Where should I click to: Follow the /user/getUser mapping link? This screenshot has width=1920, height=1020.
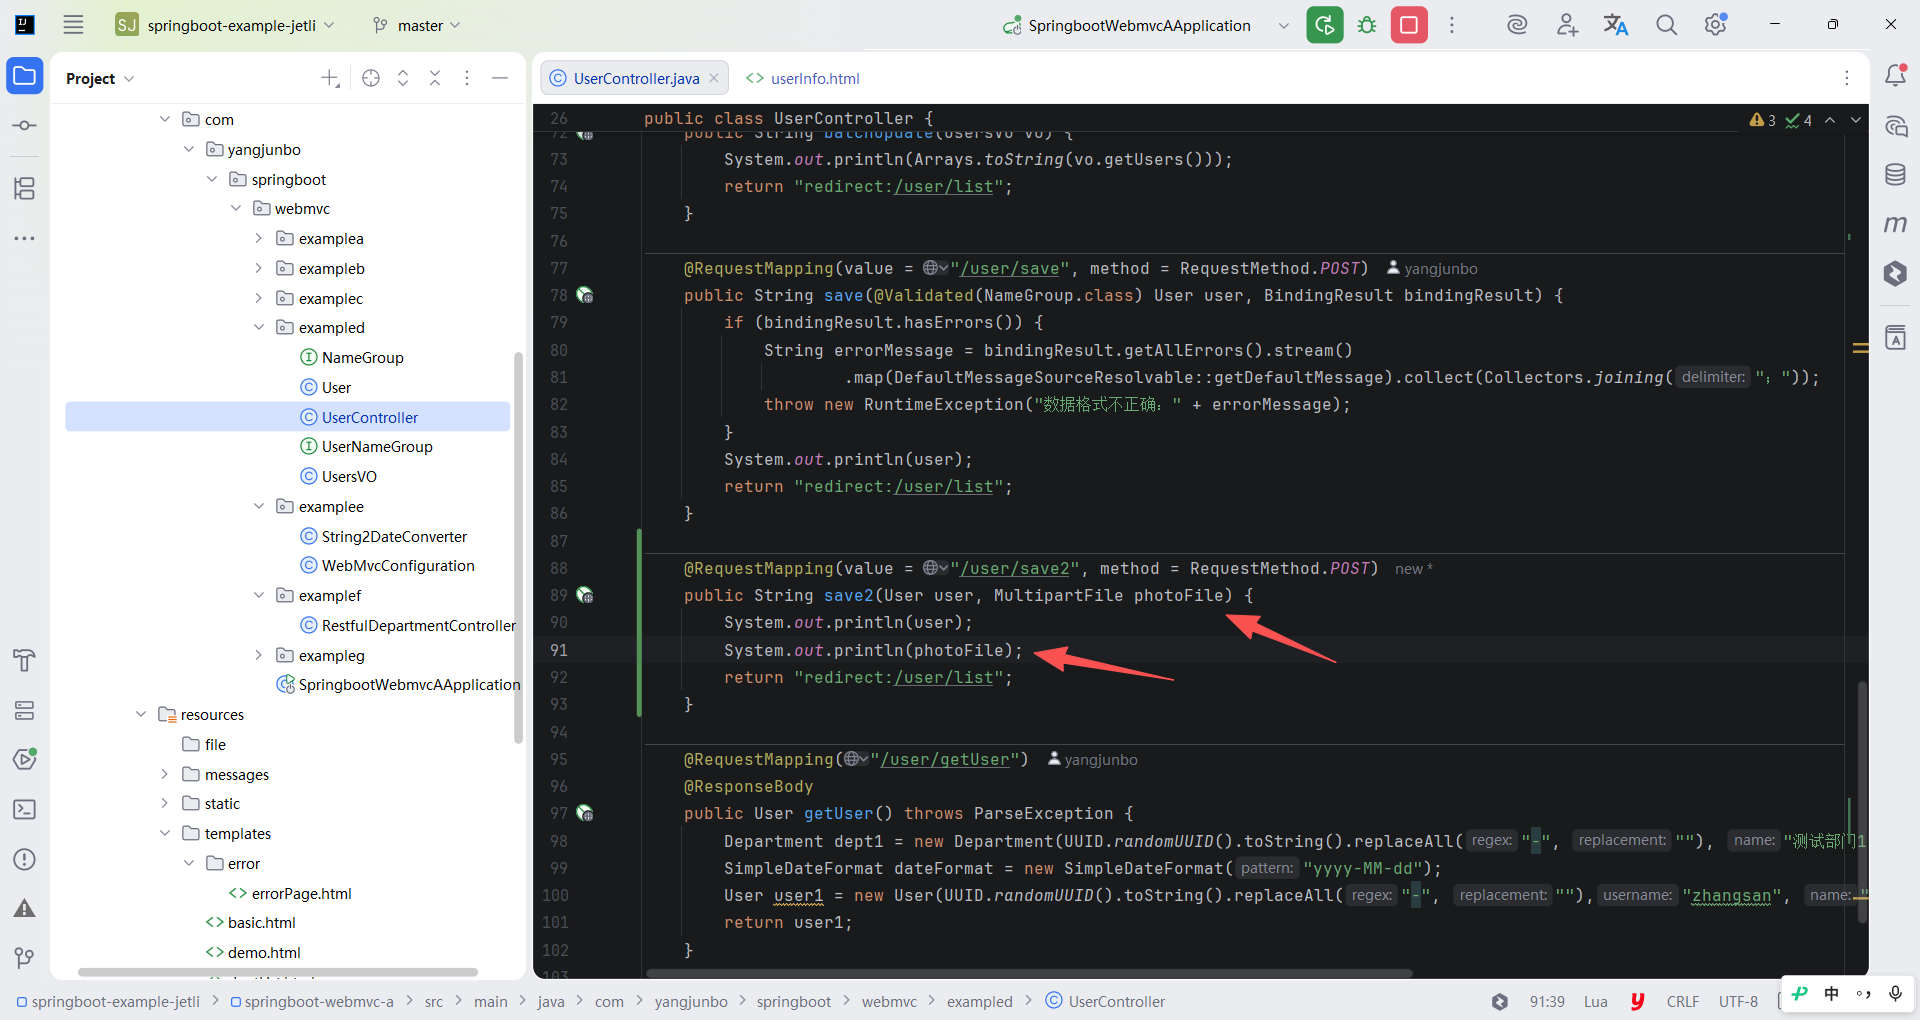pyautogui.click(x=944, y=759)
